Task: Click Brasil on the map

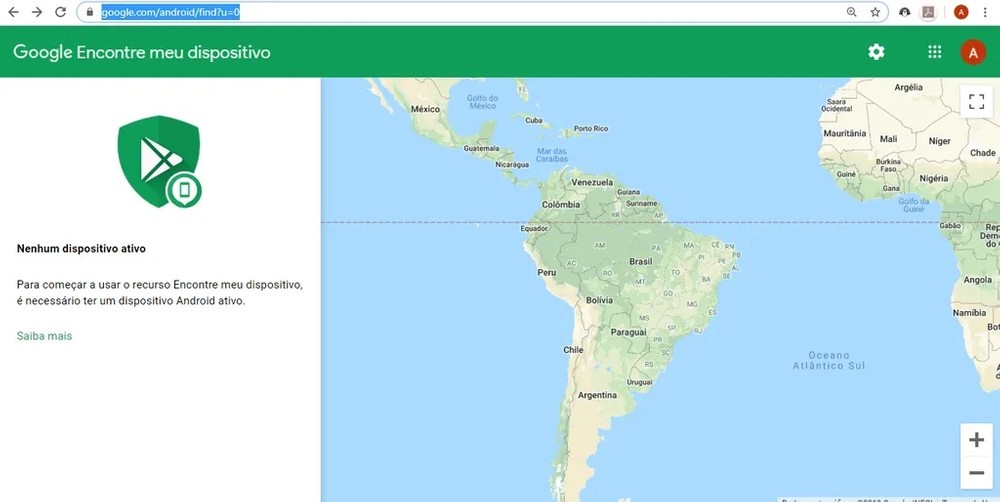Action: click(640, 261)
